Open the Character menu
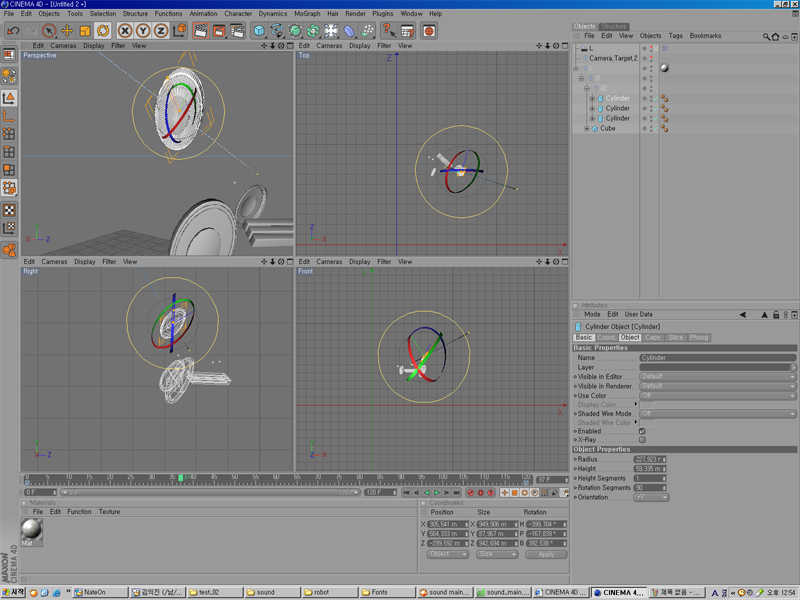Viewport: 800px width, 600px height. (x=238, y=14)
